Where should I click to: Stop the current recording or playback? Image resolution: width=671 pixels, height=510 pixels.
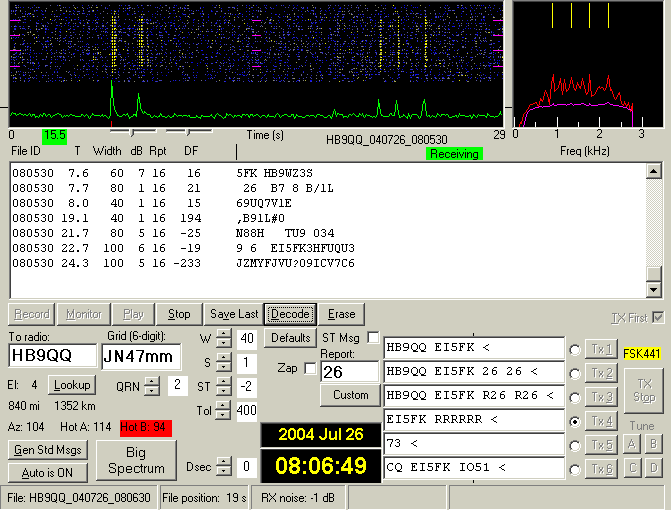(x=179, y=314)
